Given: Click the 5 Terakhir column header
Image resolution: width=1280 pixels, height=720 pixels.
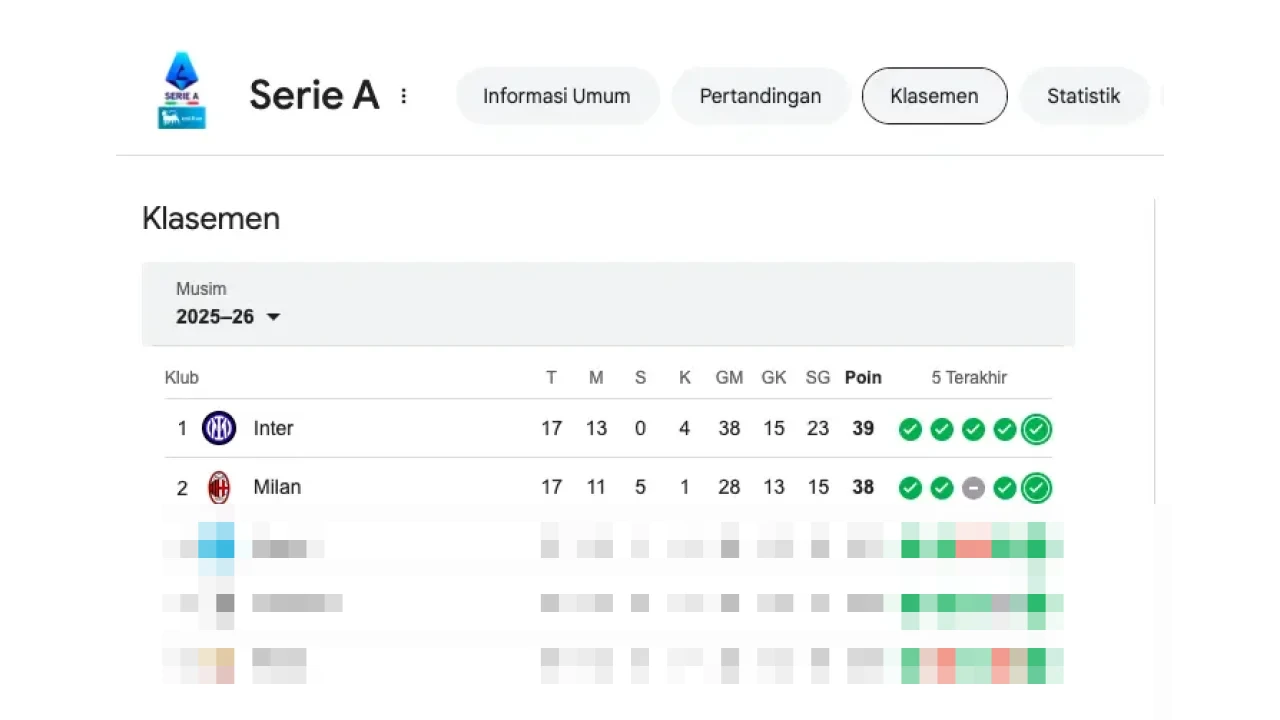Looking at the screenshot, I should tap(969, 377).
